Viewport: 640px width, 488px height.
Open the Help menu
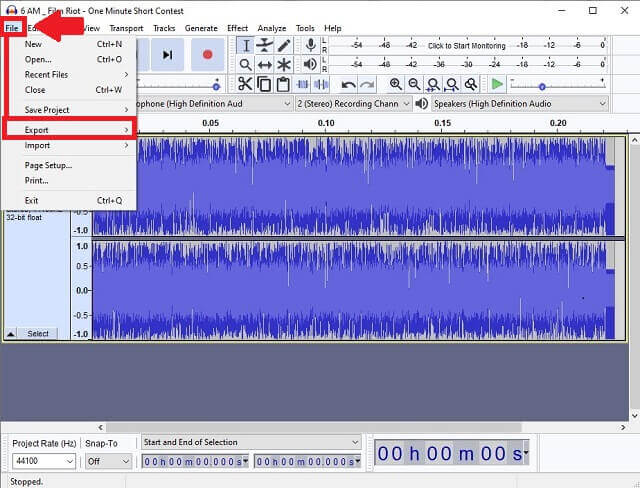[x=333, y=28]
